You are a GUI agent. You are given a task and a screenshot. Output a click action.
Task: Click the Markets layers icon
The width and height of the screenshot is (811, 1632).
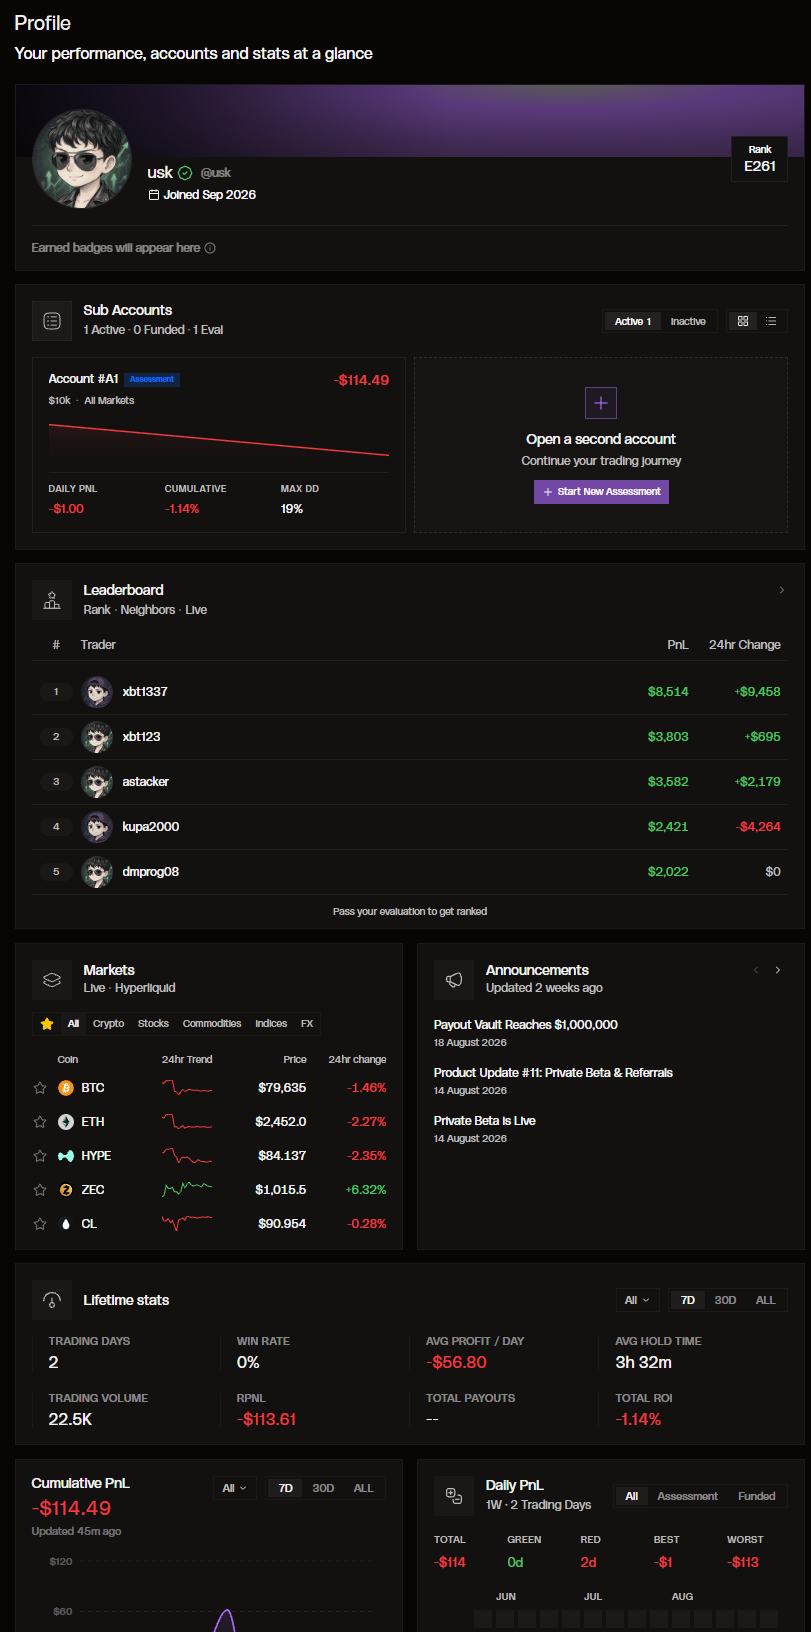[52, 980]
